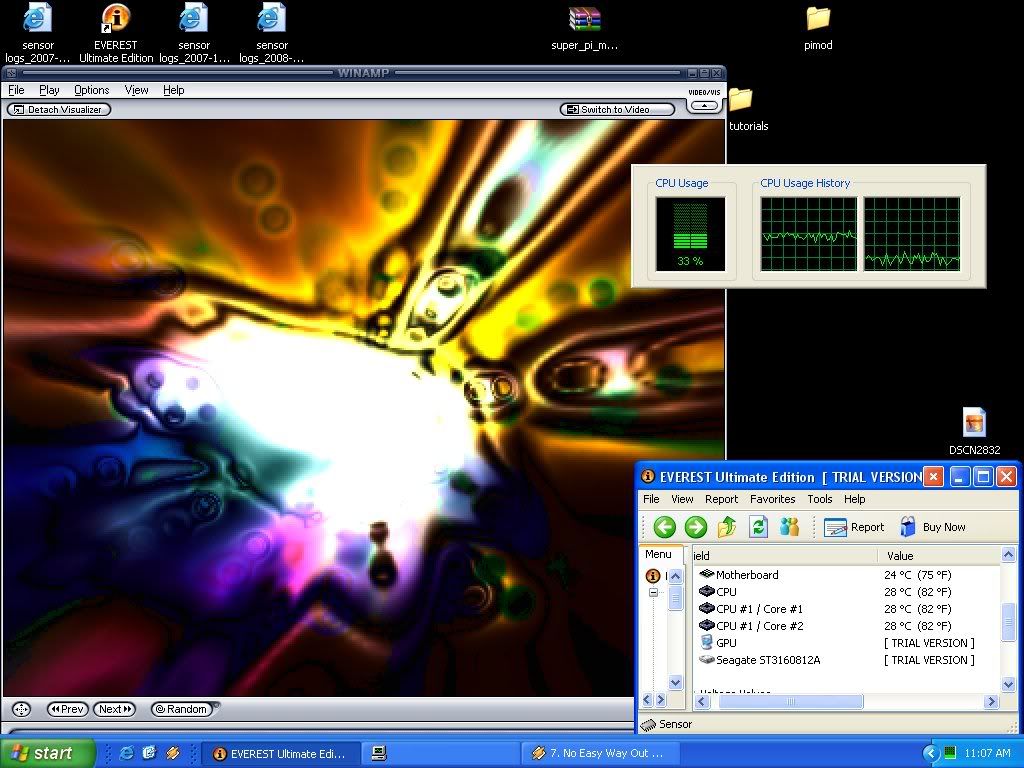1024x768 pixels.
Task: Click the Value column header in EVEREST
Action: pyautogui.click(x=938, y=556)
